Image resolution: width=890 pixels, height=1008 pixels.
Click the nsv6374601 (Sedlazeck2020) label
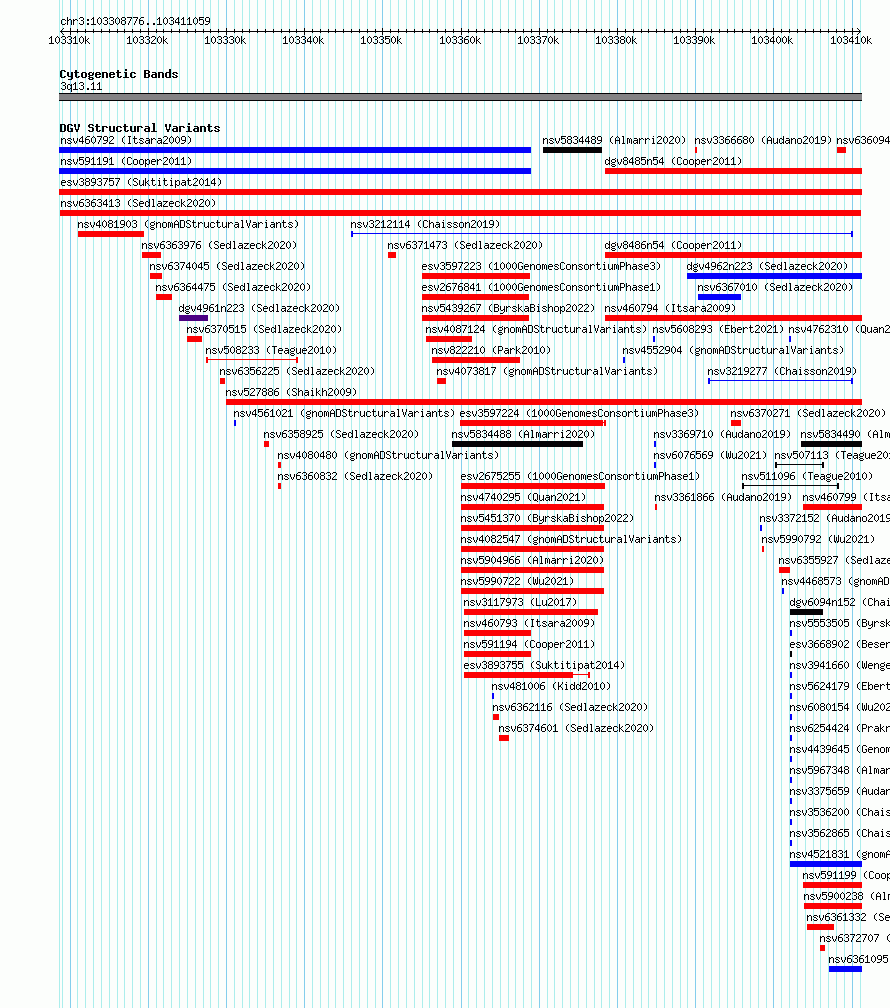(x=576, y=728)
